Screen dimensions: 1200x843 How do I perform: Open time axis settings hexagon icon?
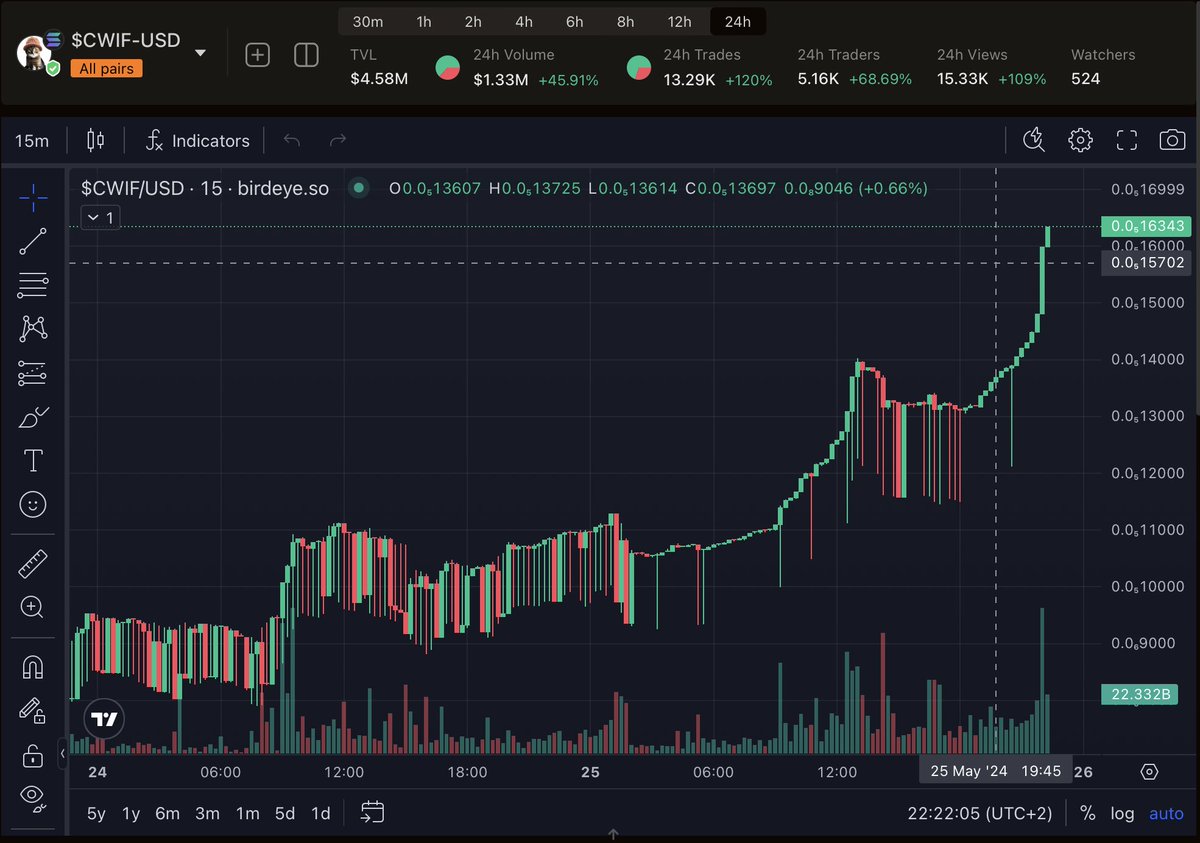tap(1149, 772)
